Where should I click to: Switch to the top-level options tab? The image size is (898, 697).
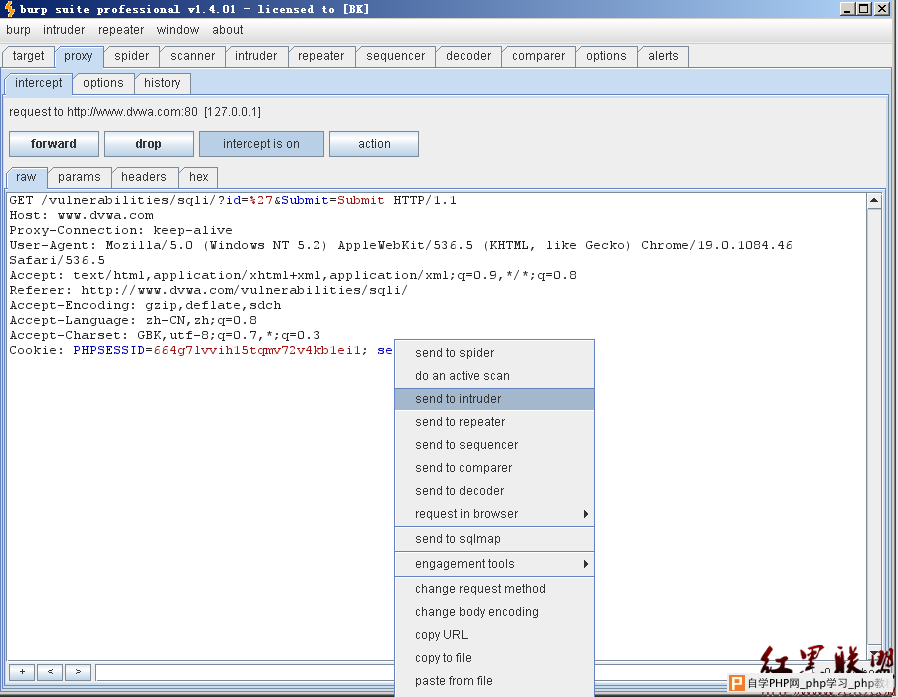pos(606,56)
